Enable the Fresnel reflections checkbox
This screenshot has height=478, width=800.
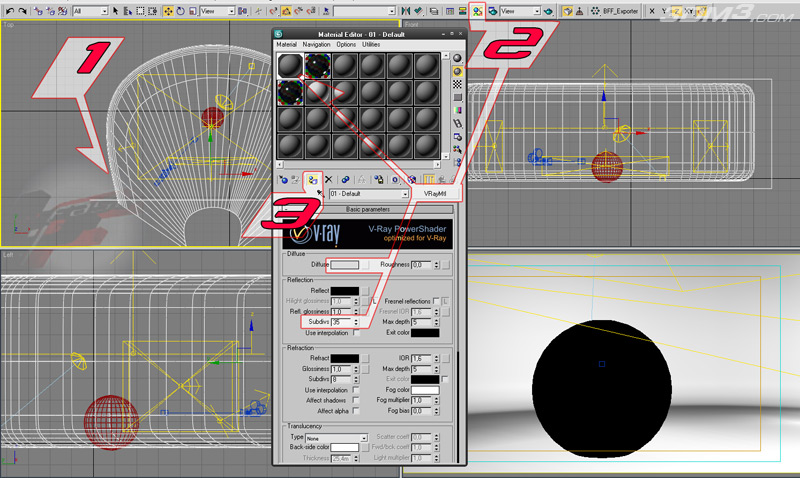click(x=436, y=301)
